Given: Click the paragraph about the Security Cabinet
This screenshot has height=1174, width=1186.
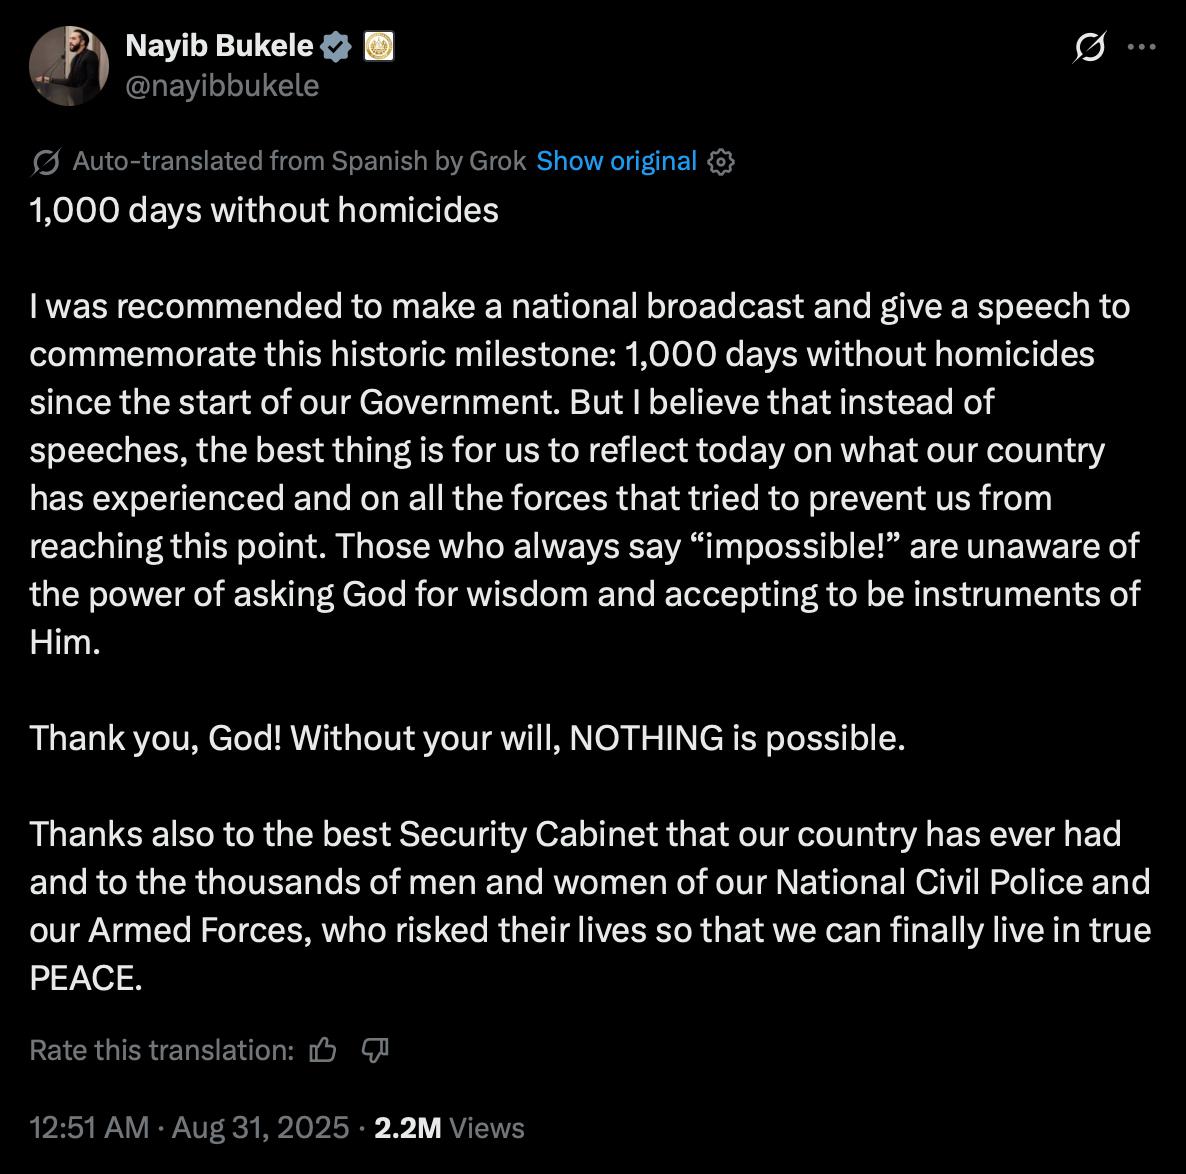Looking at the screenshot, I should coord(590,905).
